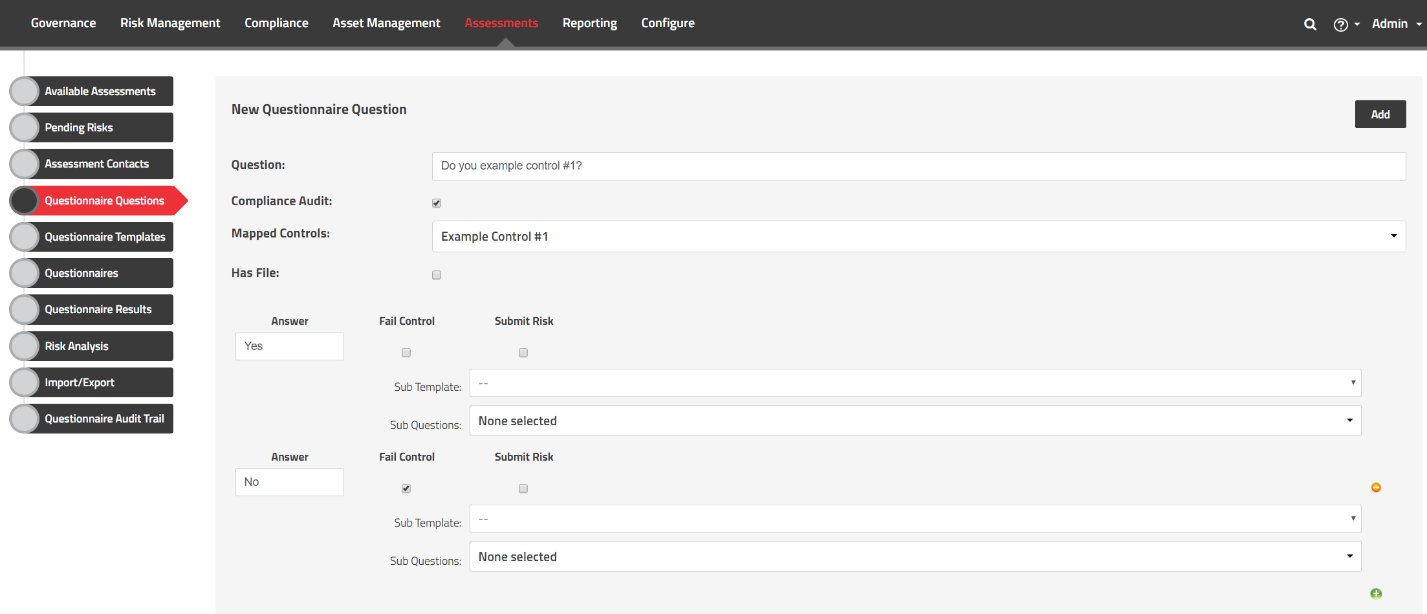Go to Questionnaires section
Image resolution: width=1427 pixels, height=614 pixels.
point(100,273)
